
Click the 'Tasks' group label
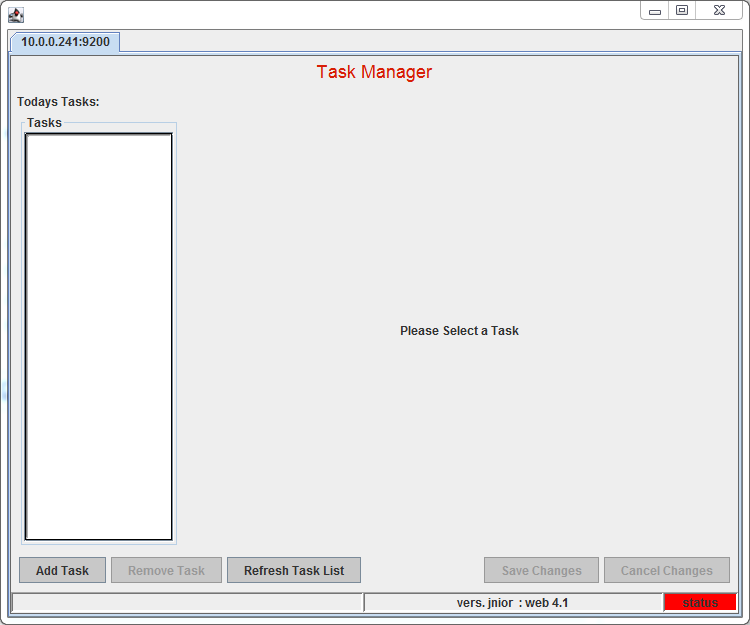[x=44, y=122]
